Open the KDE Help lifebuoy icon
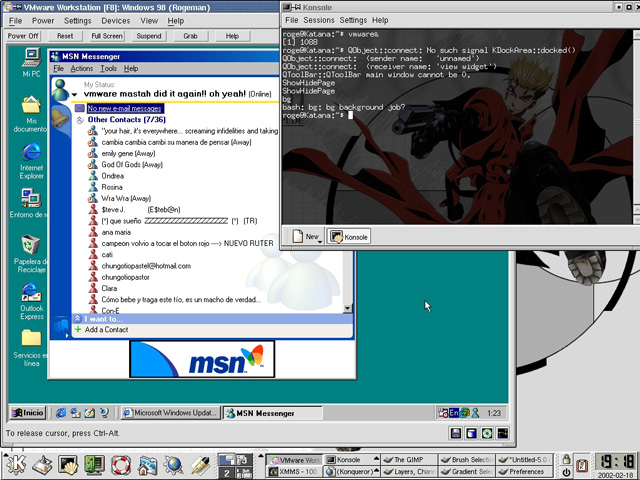The image size is (640, 480). [121, 465]
